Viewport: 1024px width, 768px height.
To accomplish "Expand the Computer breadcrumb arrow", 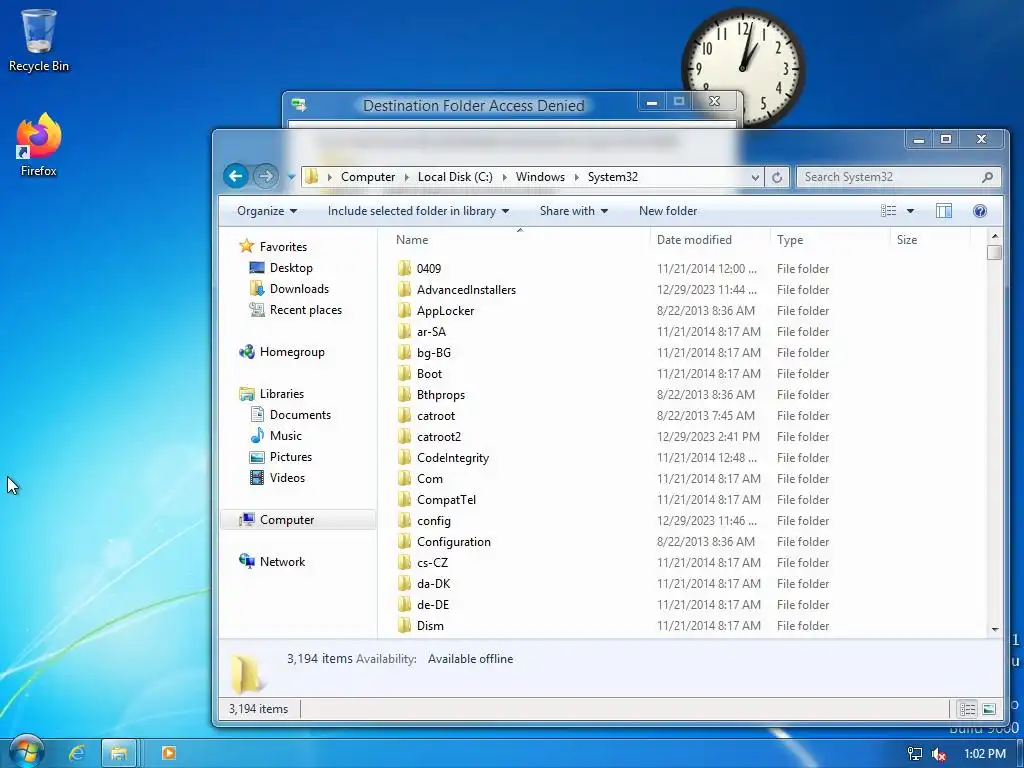I will tap(406, 177).
